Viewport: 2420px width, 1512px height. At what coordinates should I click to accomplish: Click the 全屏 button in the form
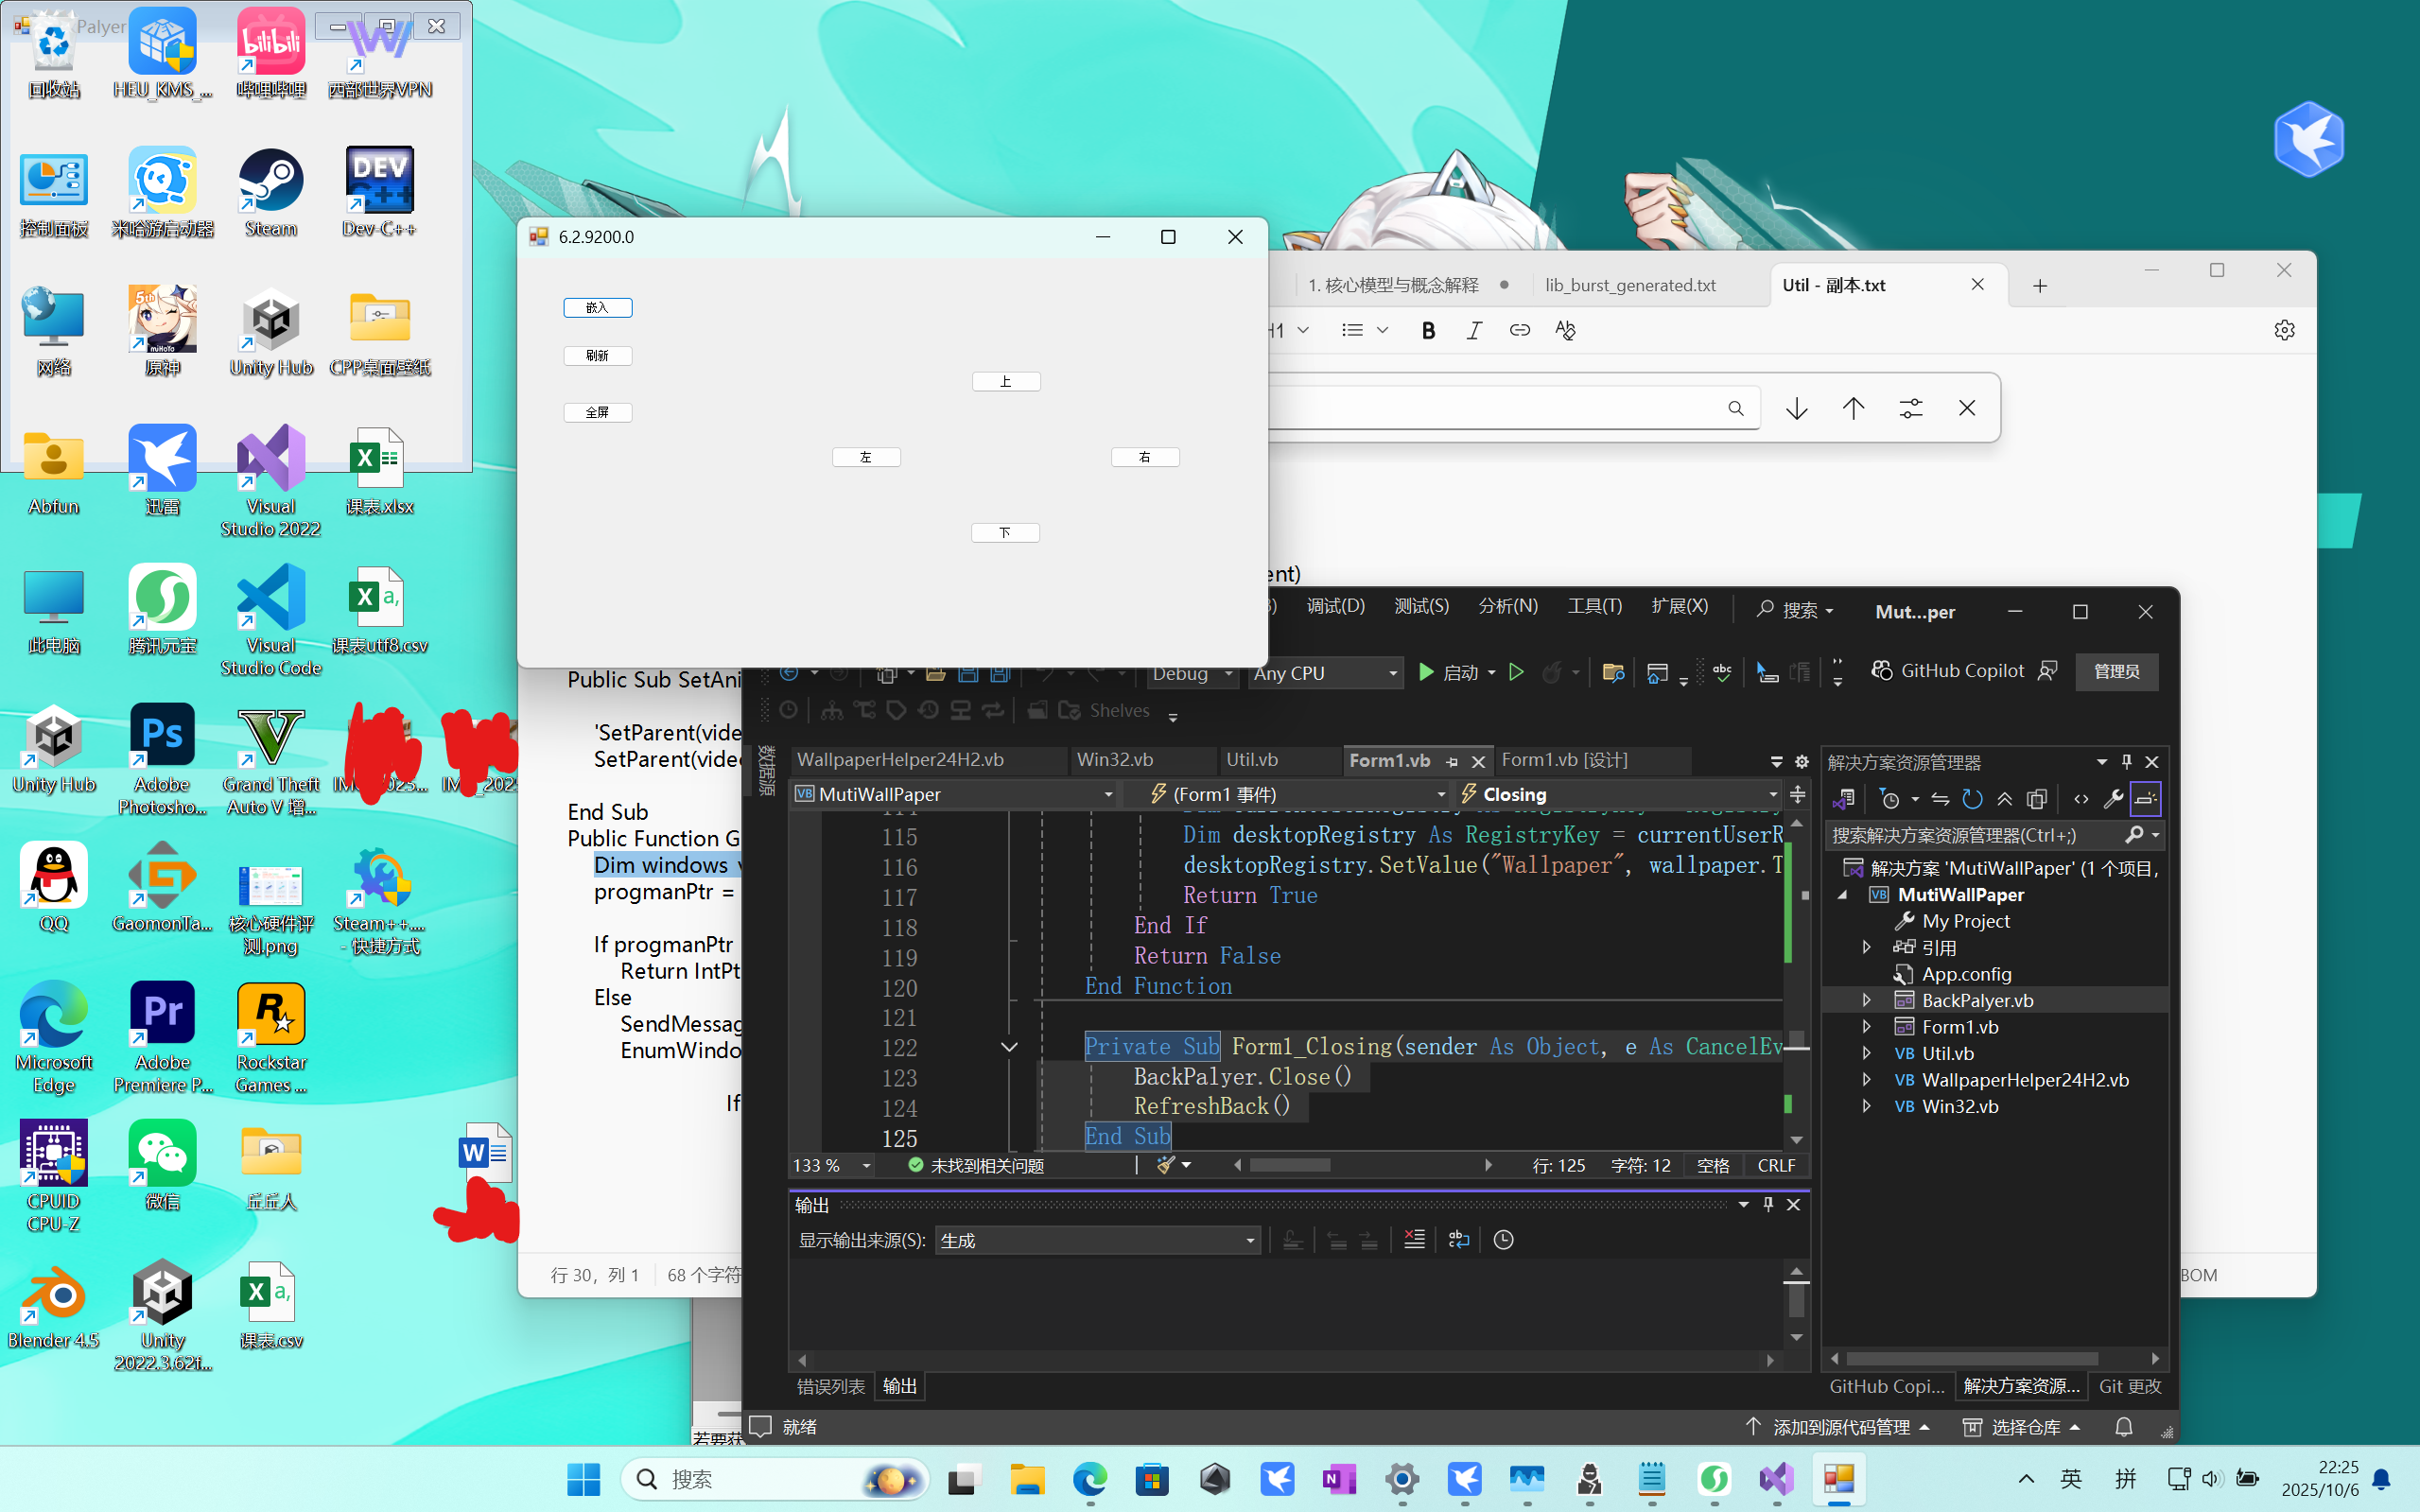point(597,412)
